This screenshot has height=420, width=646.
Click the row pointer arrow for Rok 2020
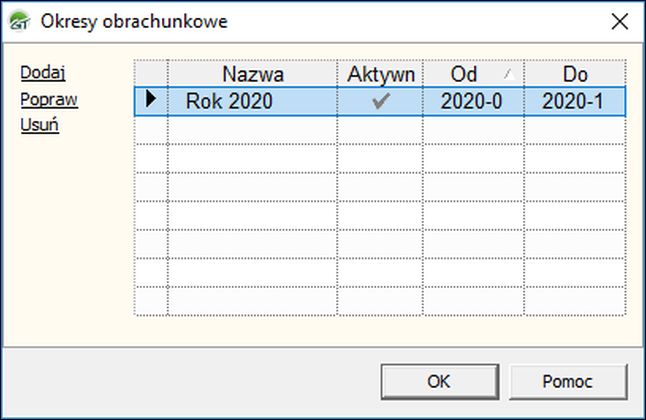click(x=151, y=99)
